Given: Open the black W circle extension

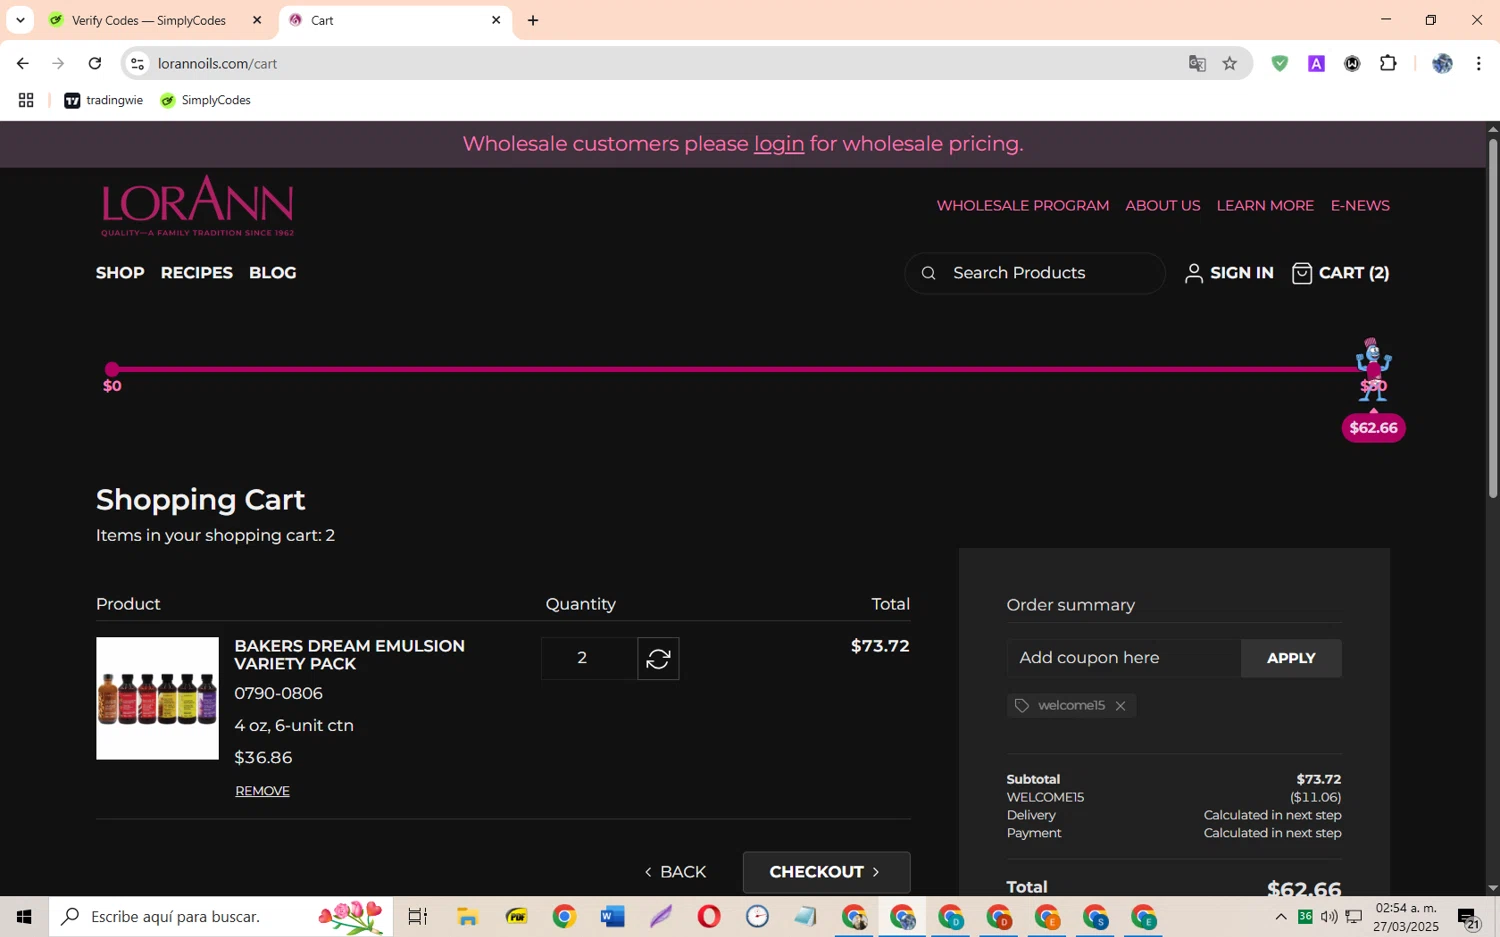Looking at the screenshot, I should tap(1352, 64).
